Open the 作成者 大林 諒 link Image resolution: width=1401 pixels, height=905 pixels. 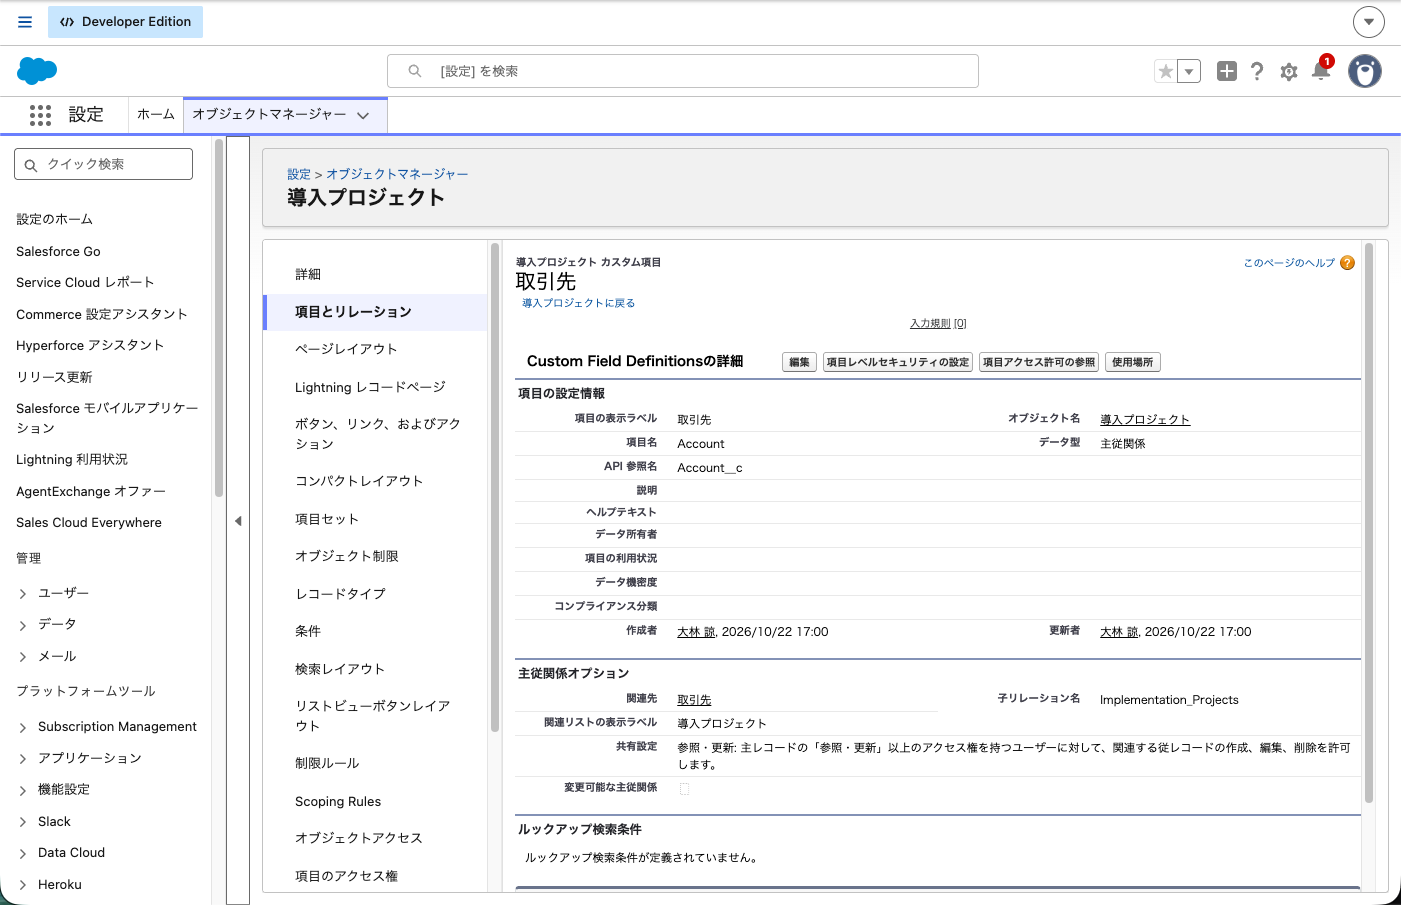point(696,632)
